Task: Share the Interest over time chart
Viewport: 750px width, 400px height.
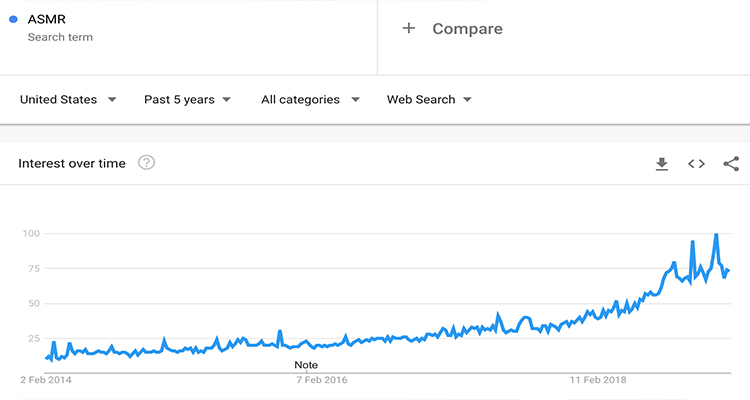Action: coord(731,164)
